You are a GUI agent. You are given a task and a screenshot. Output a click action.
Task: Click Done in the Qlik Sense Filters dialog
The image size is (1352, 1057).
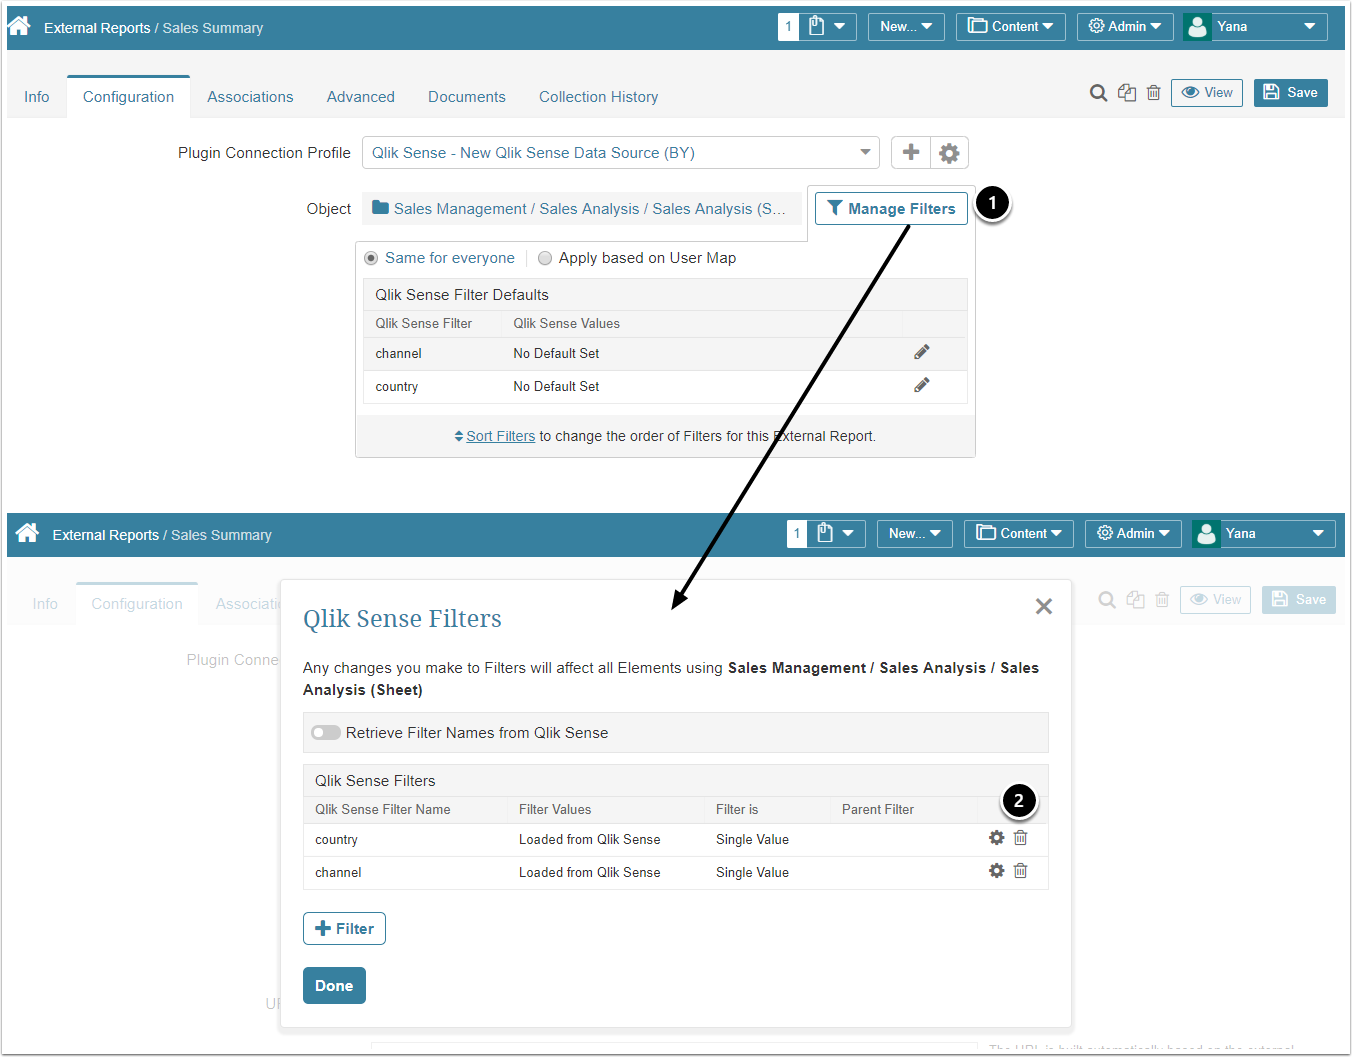pyautogui.click(x=334, y=986)
